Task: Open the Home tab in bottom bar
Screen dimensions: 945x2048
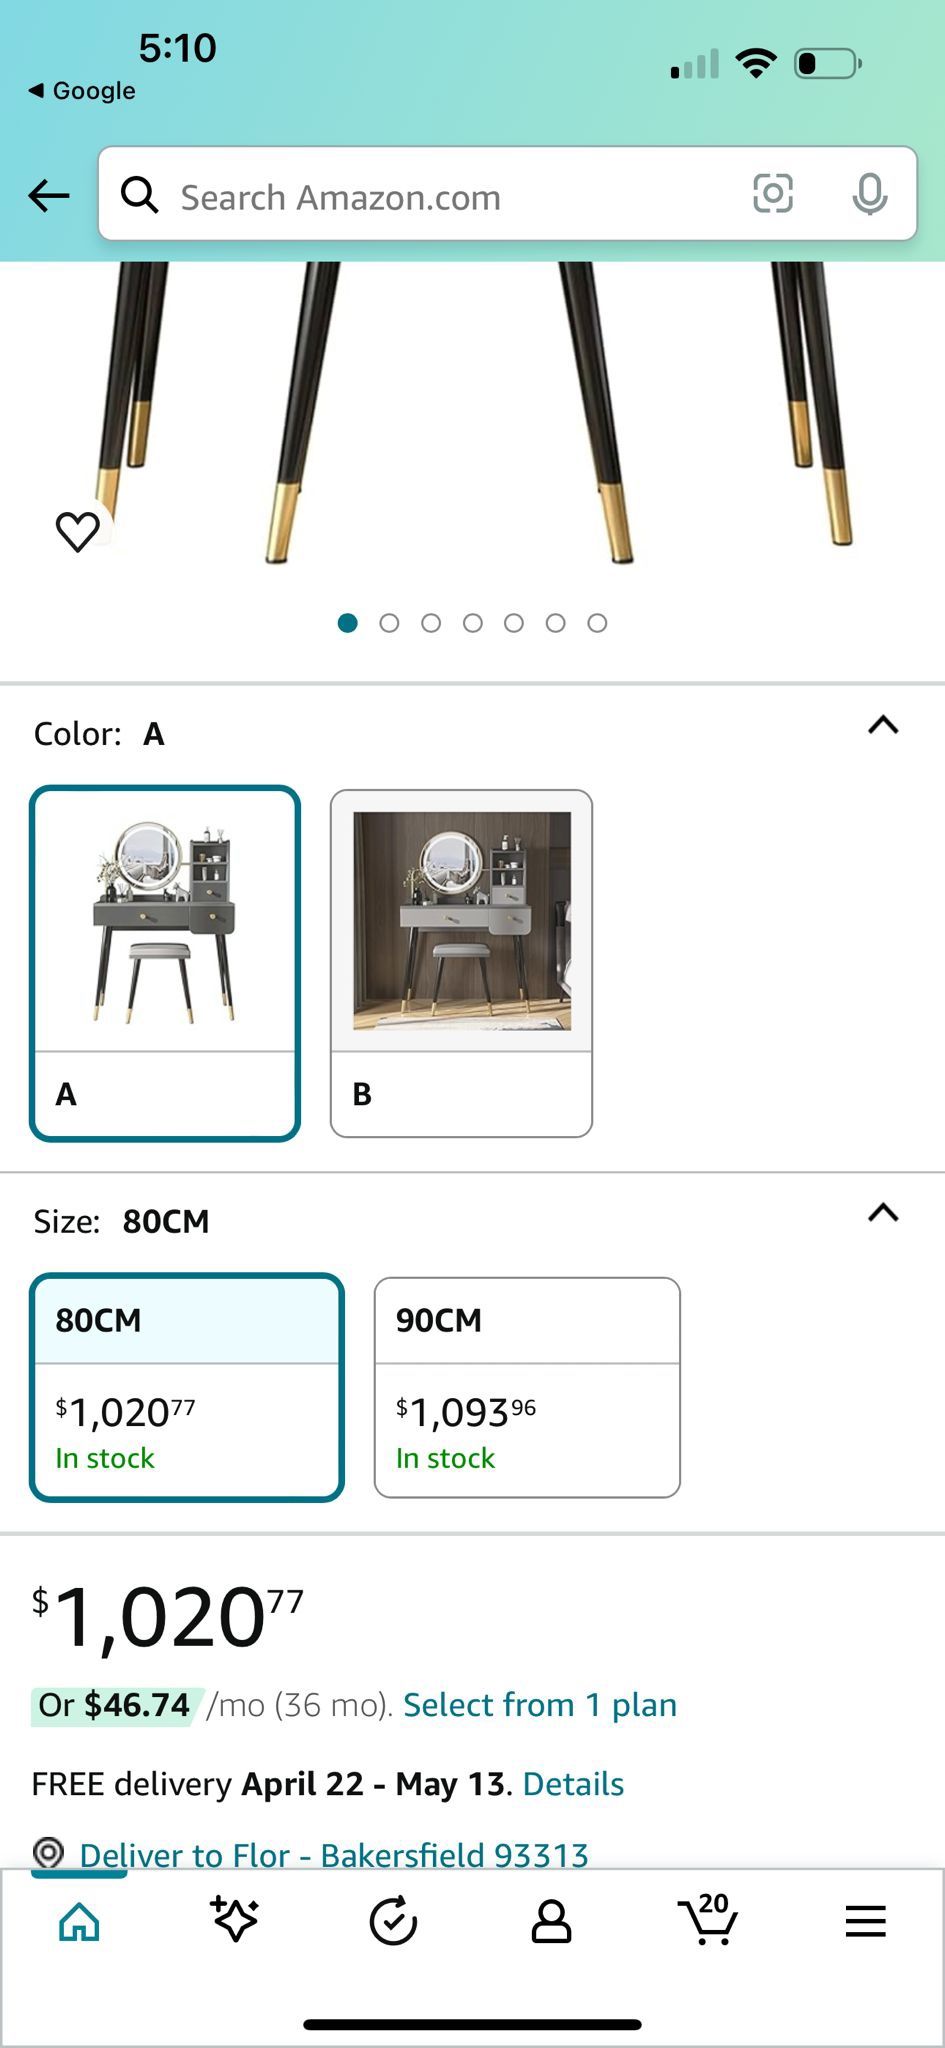Action: tap(79, 1921)
